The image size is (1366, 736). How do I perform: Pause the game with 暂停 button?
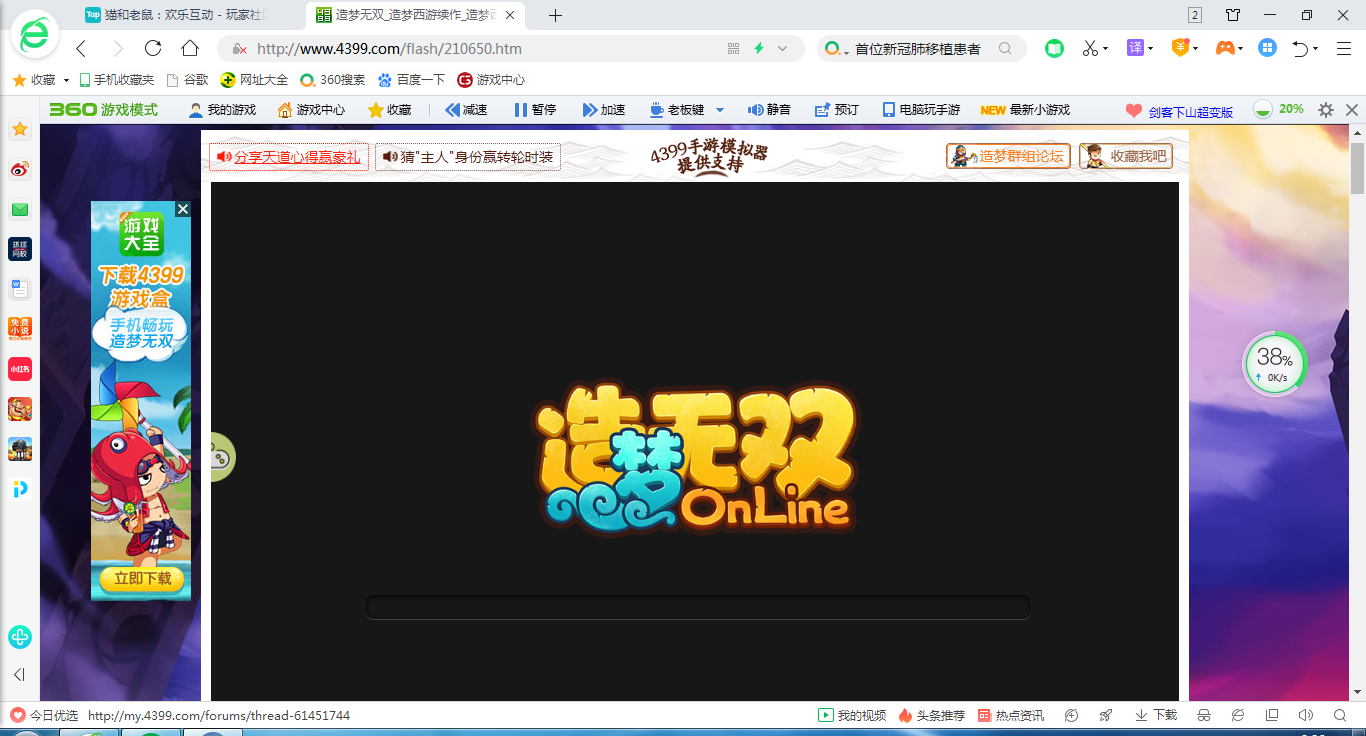click(x=534, y=110)
